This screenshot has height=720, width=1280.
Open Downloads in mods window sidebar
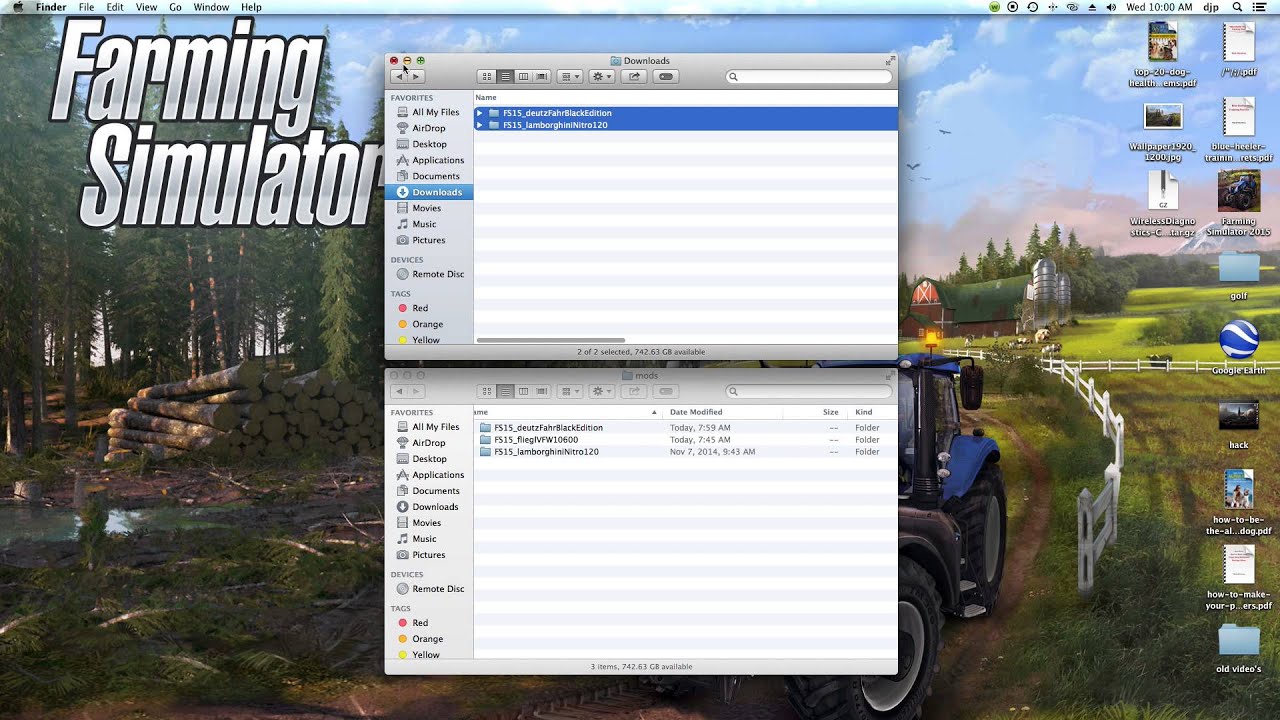428,507
